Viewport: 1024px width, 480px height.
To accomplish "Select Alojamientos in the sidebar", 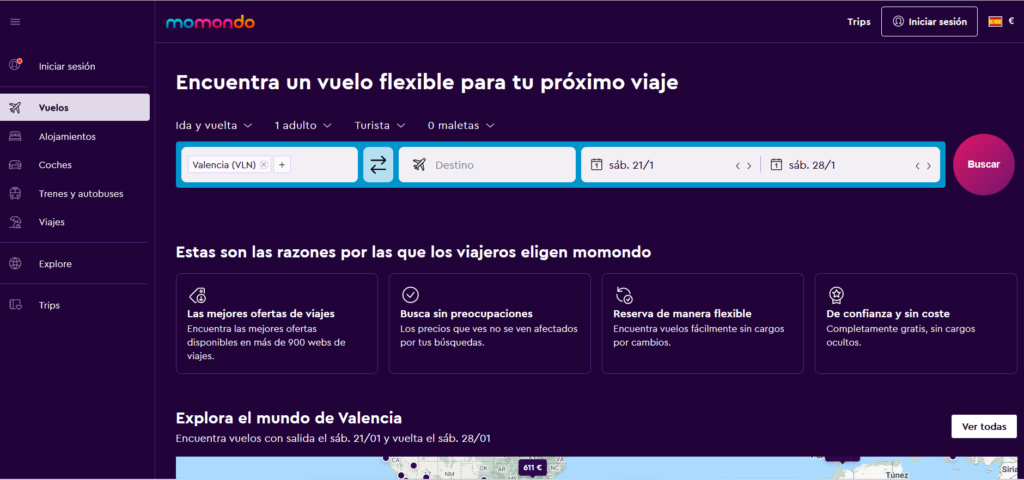I will click(75, 136).
